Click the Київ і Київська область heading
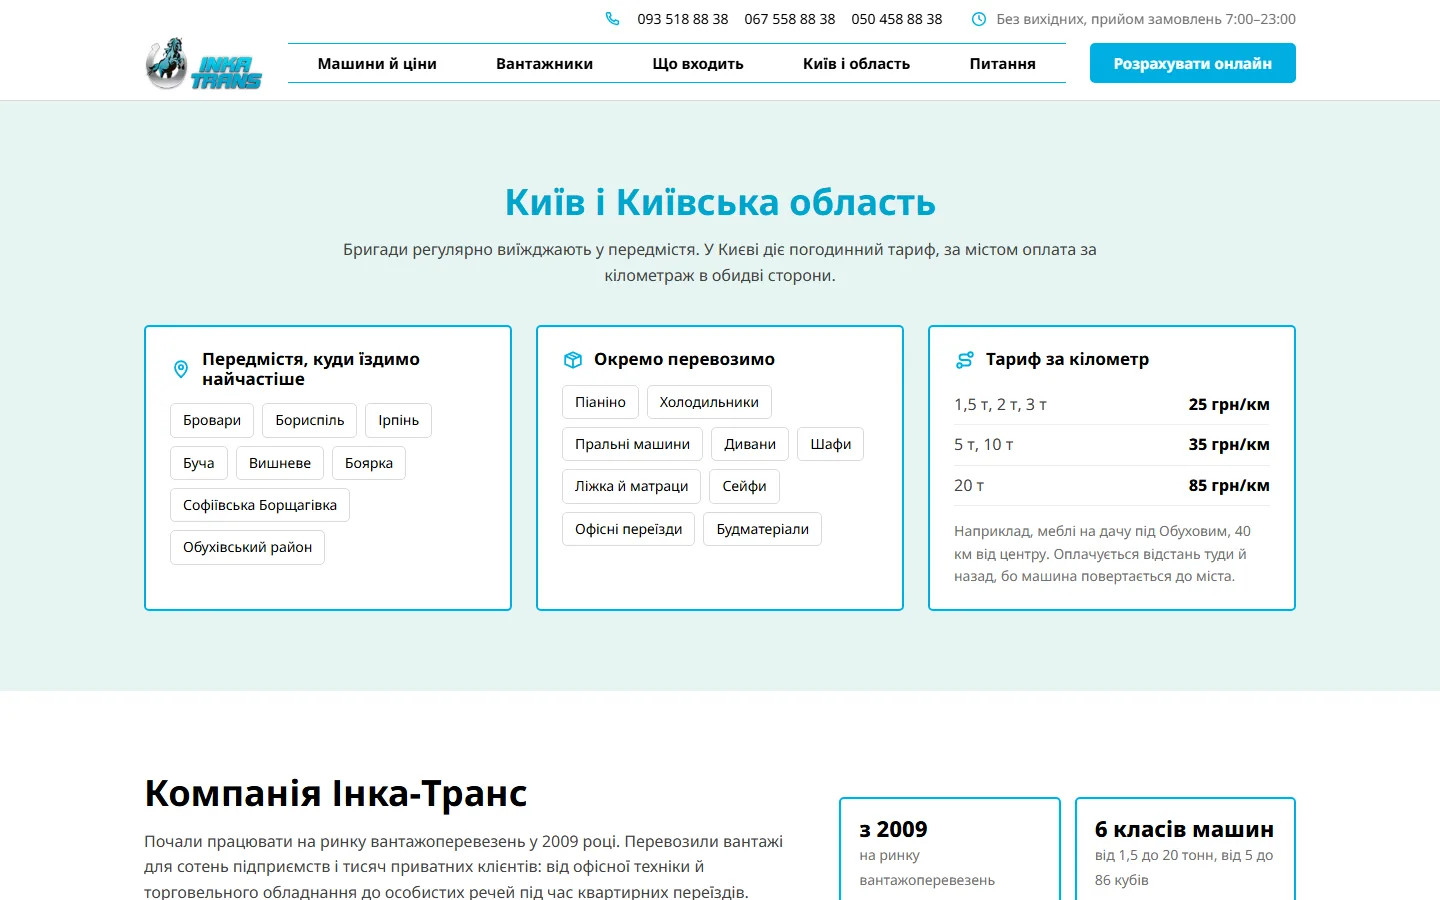1440x900 pixels. click(x=720, y=202)
